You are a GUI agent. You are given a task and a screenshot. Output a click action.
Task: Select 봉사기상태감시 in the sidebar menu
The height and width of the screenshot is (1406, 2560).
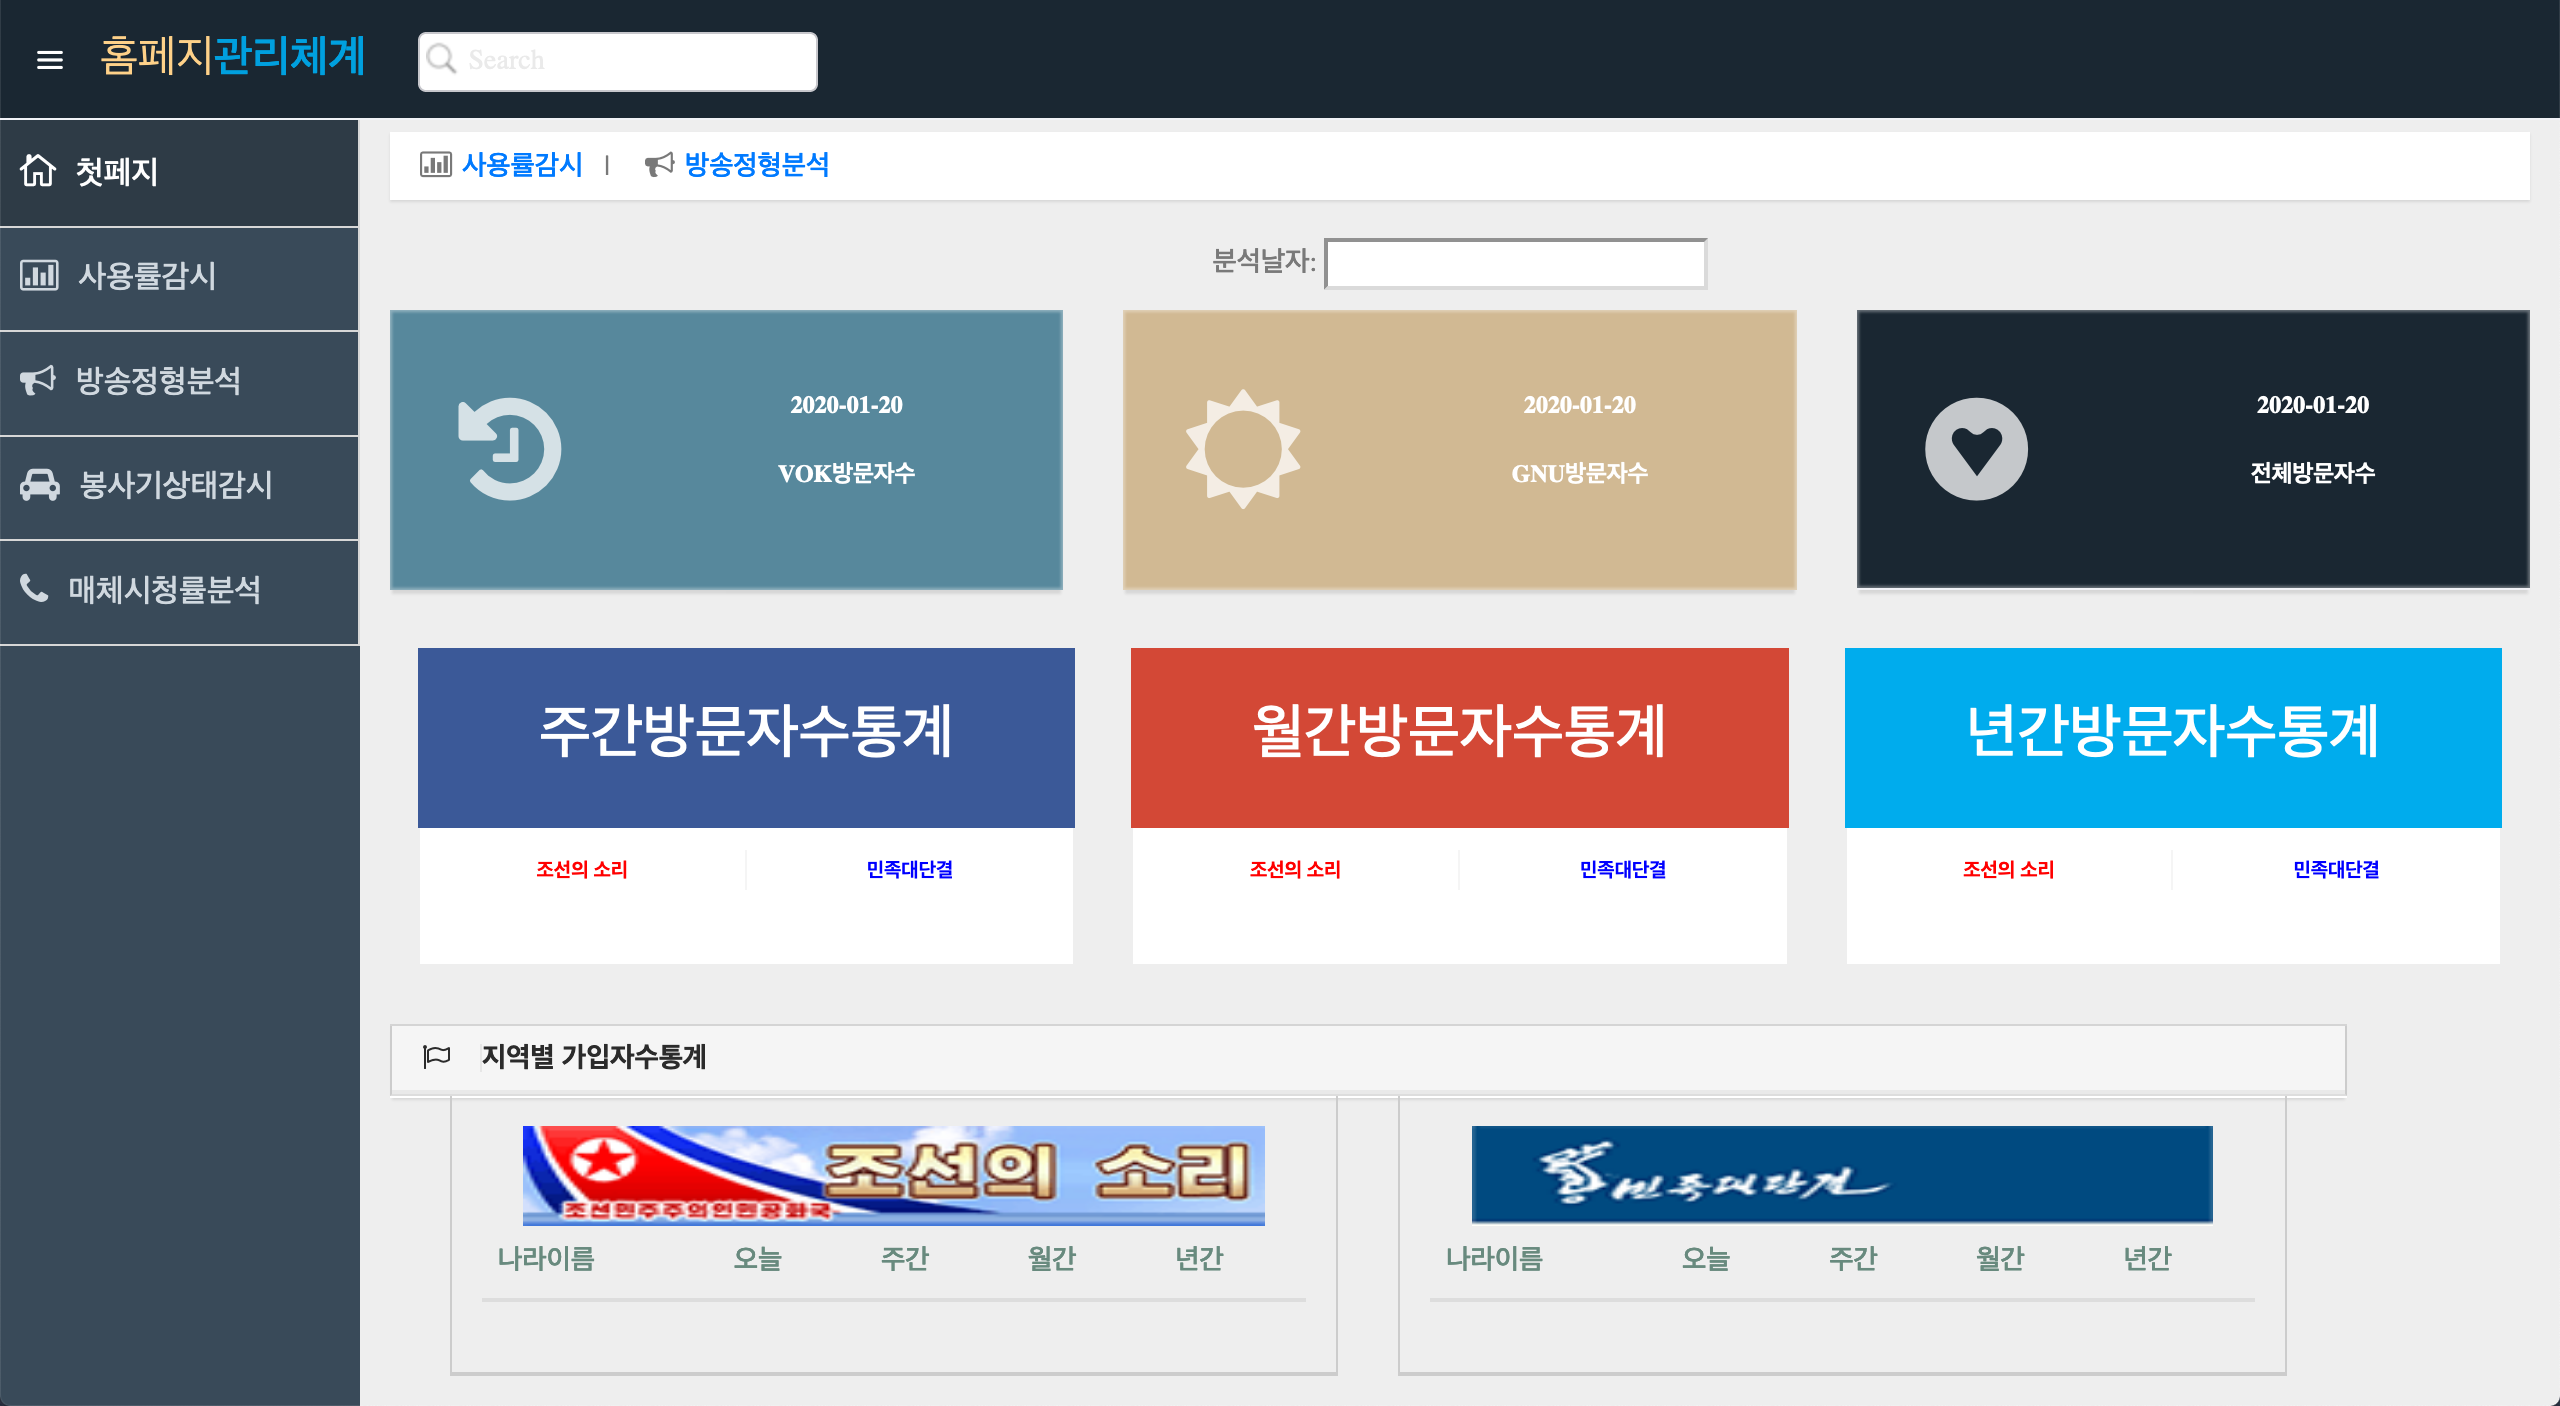[x=175, y=485]
